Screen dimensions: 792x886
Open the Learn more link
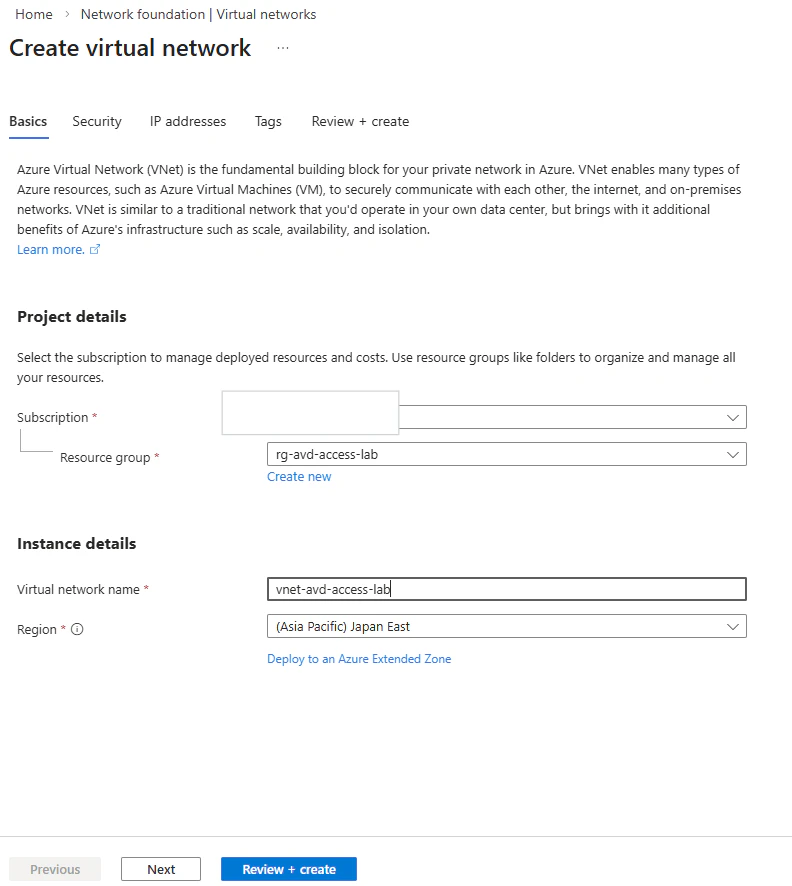click(51, 249)
